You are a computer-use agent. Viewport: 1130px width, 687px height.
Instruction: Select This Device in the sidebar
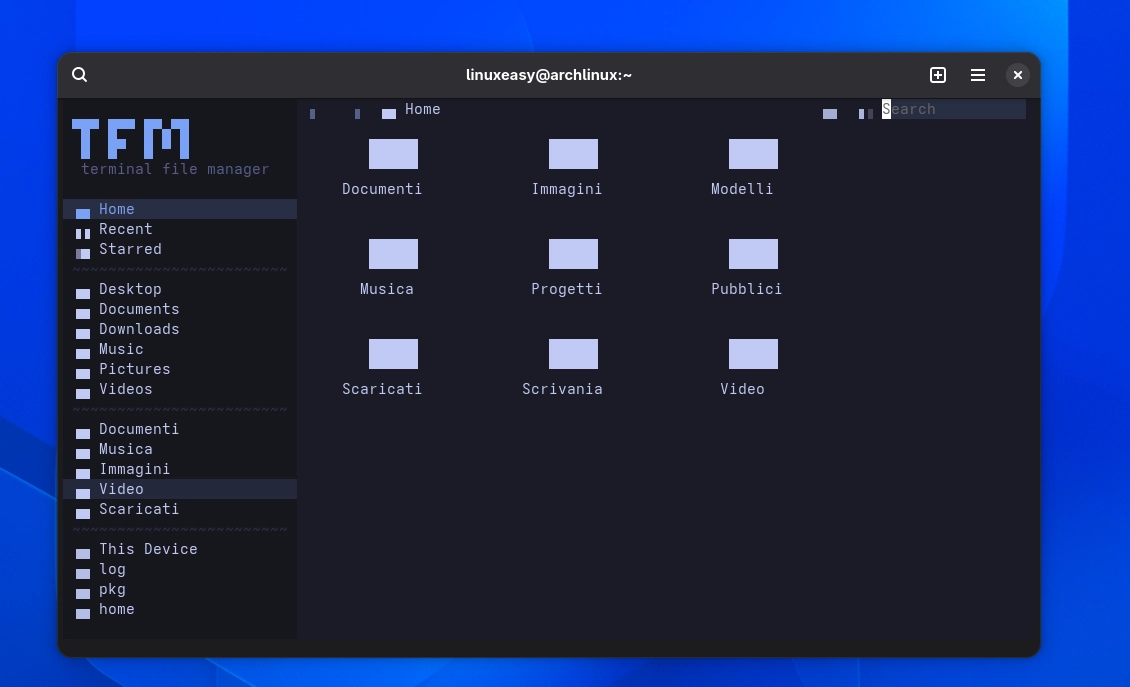180,549
